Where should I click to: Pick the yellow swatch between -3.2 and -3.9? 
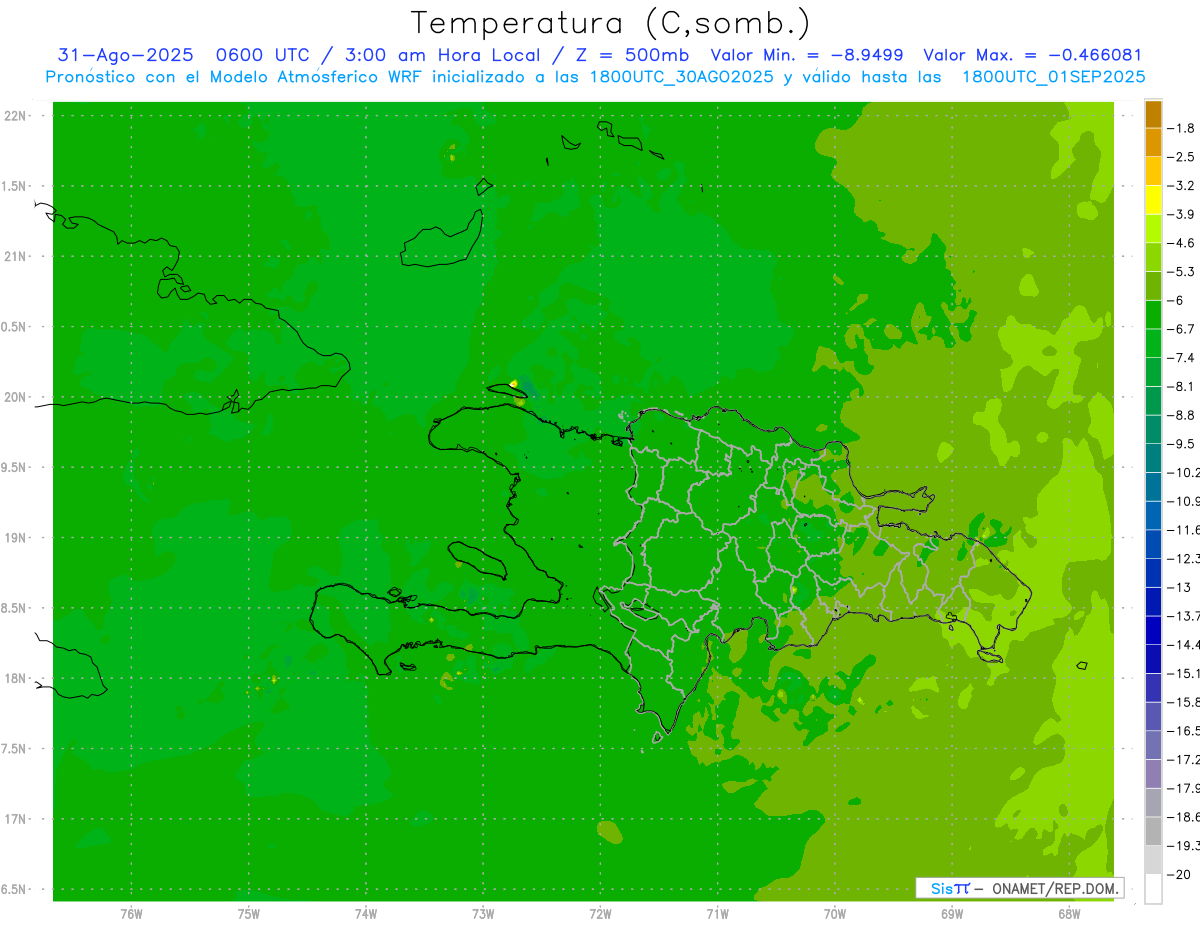tap(1153, 200)
